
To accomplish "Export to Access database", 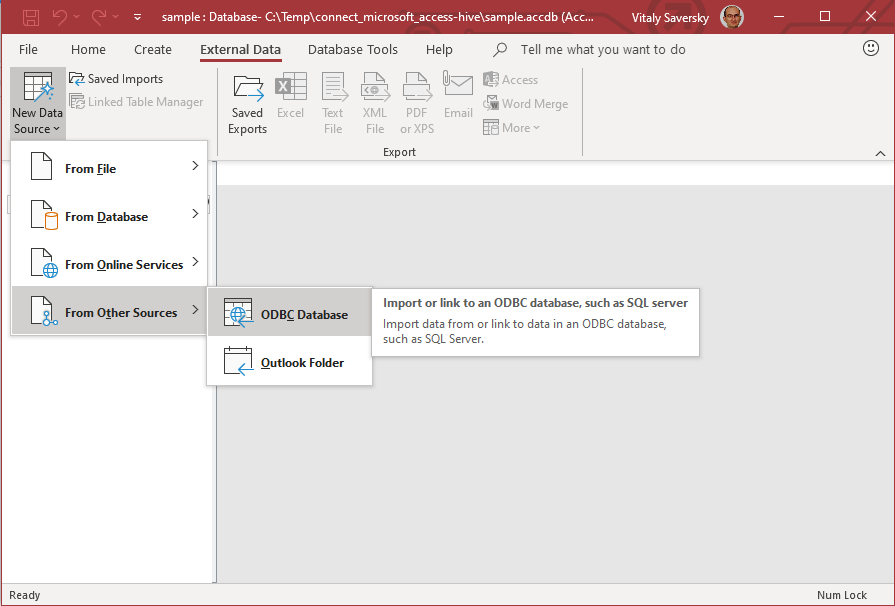I will click(x=510, y=80).
